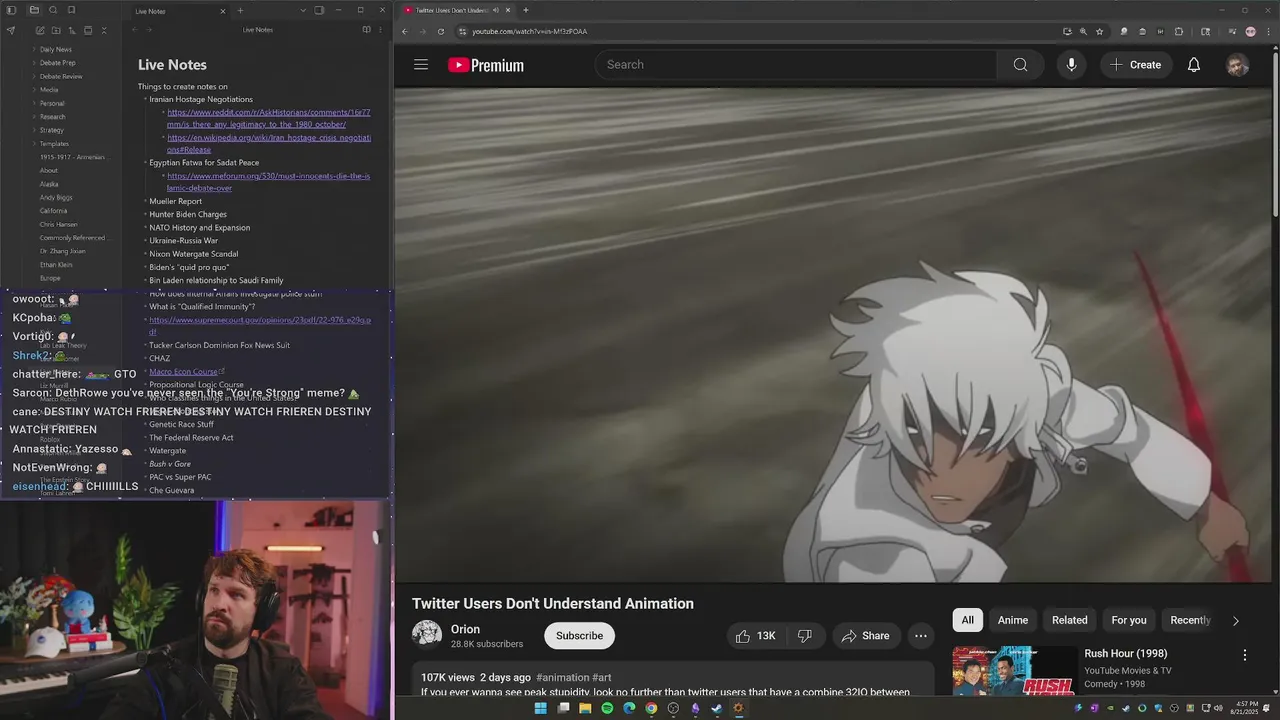1280x720 pixels.
Task: Expand the Debate Prep folder
Action: [57, 63]
